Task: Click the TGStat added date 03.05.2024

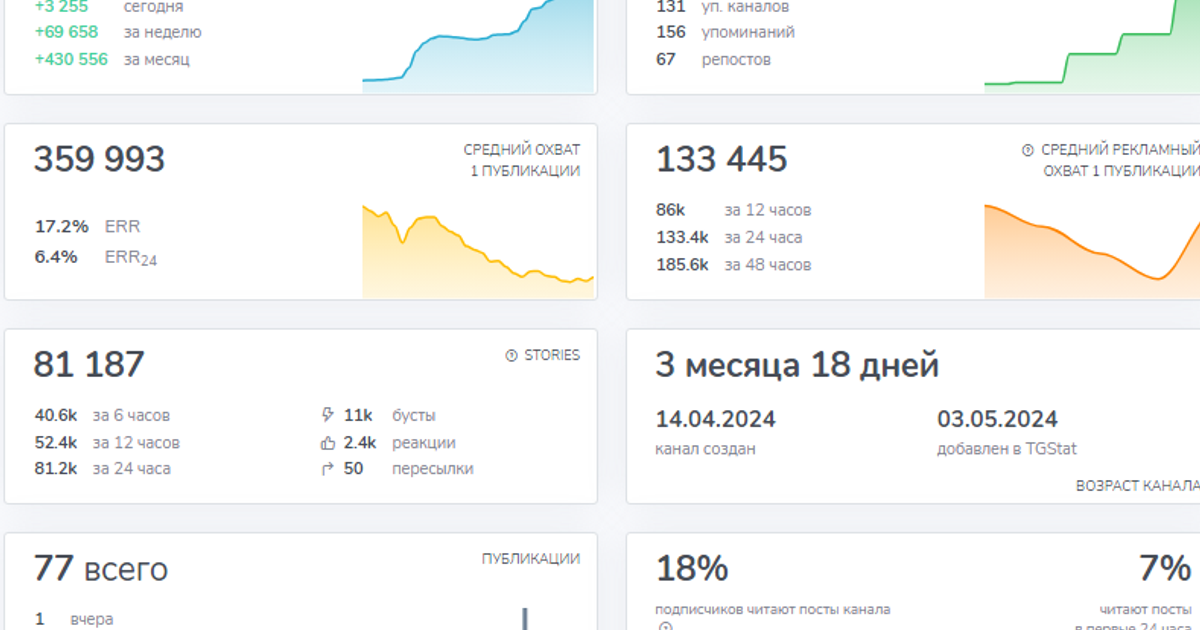Action: (x=997, y=419)
